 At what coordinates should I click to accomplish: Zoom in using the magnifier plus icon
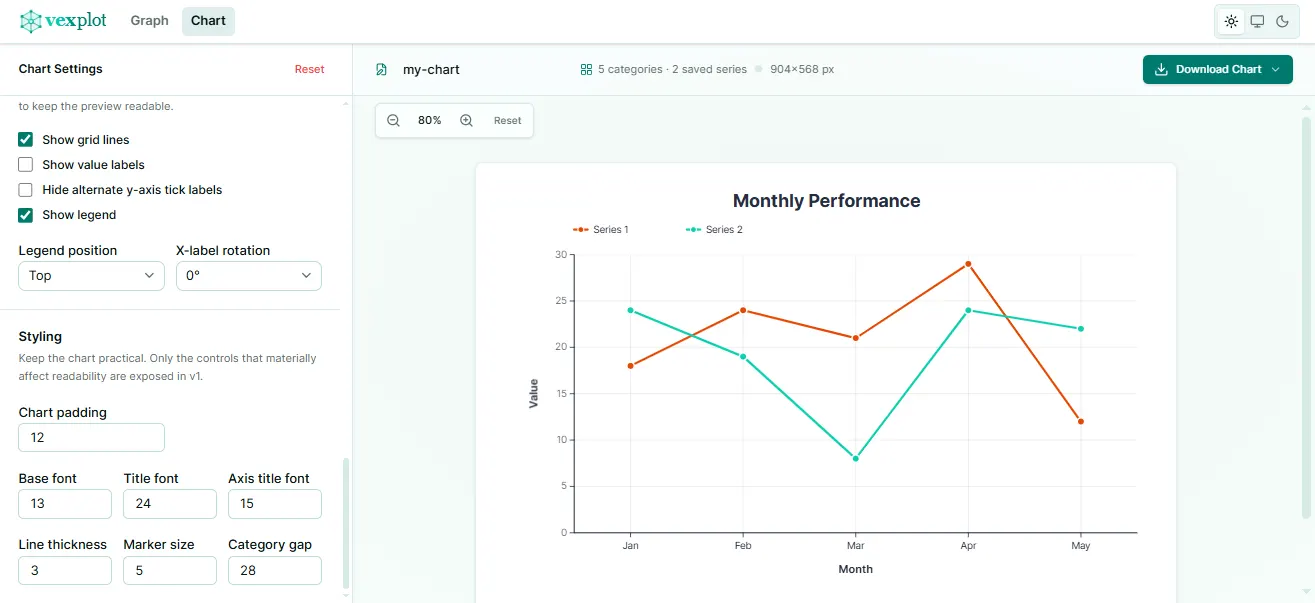(465, 120)
